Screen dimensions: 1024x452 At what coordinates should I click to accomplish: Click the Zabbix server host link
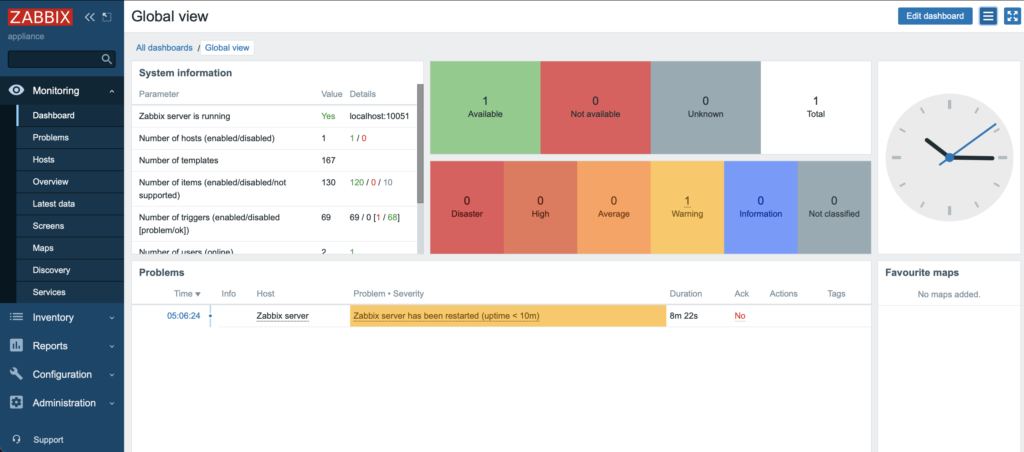pos(282,316)
